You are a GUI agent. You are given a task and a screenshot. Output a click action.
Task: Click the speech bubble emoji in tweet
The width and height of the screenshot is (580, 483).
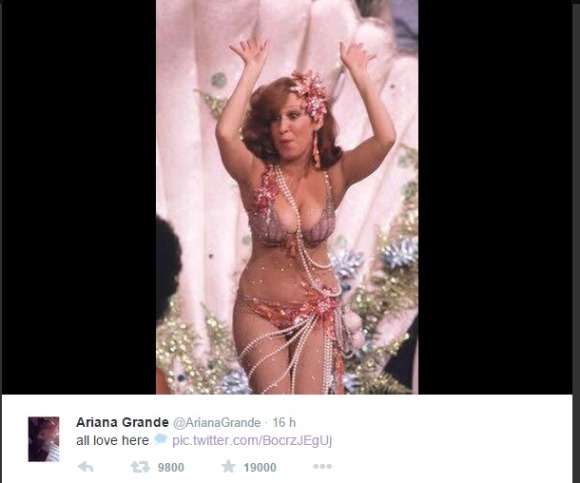coord(161,440)
